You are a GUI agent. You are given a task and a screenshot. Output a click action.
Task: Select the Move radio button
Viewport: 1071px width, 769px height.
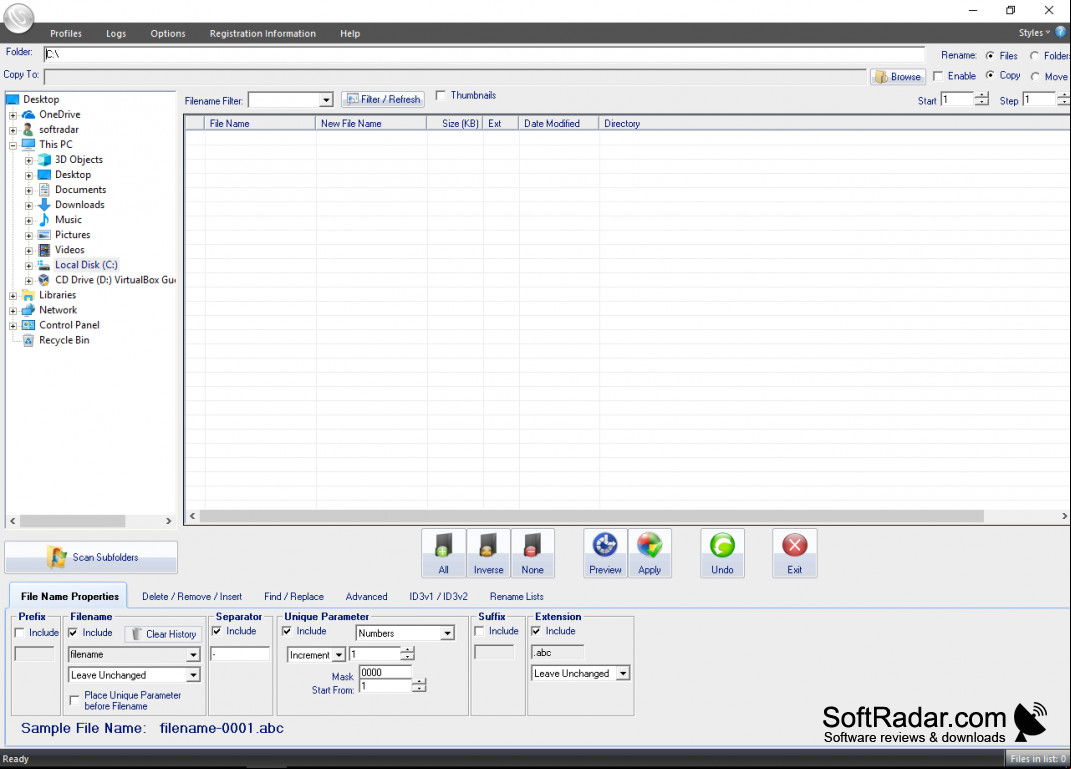[1035, 76]
